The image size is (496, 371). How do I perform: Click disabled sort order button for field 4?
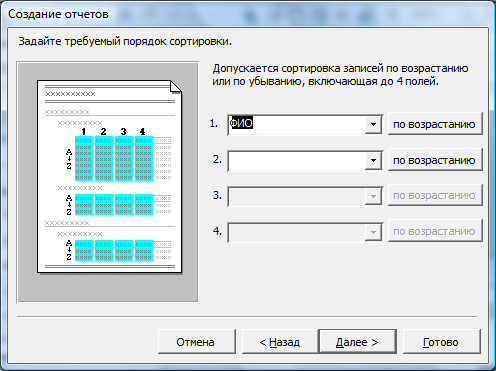[435, 231]
